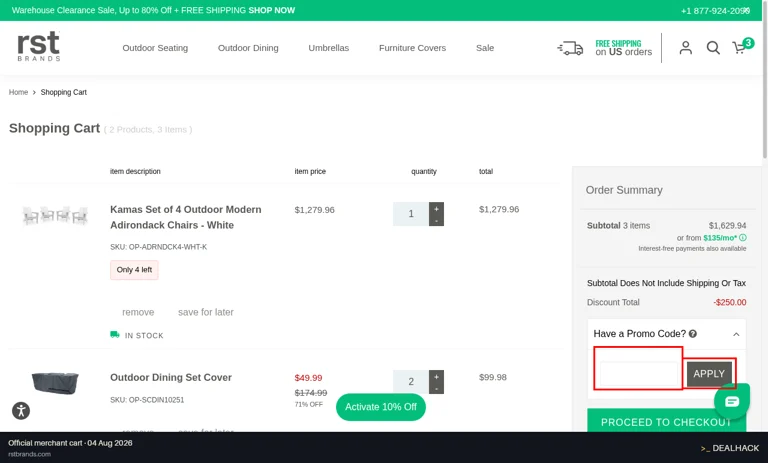
Task: Open the Sale menu
Action: click(485, 48)
